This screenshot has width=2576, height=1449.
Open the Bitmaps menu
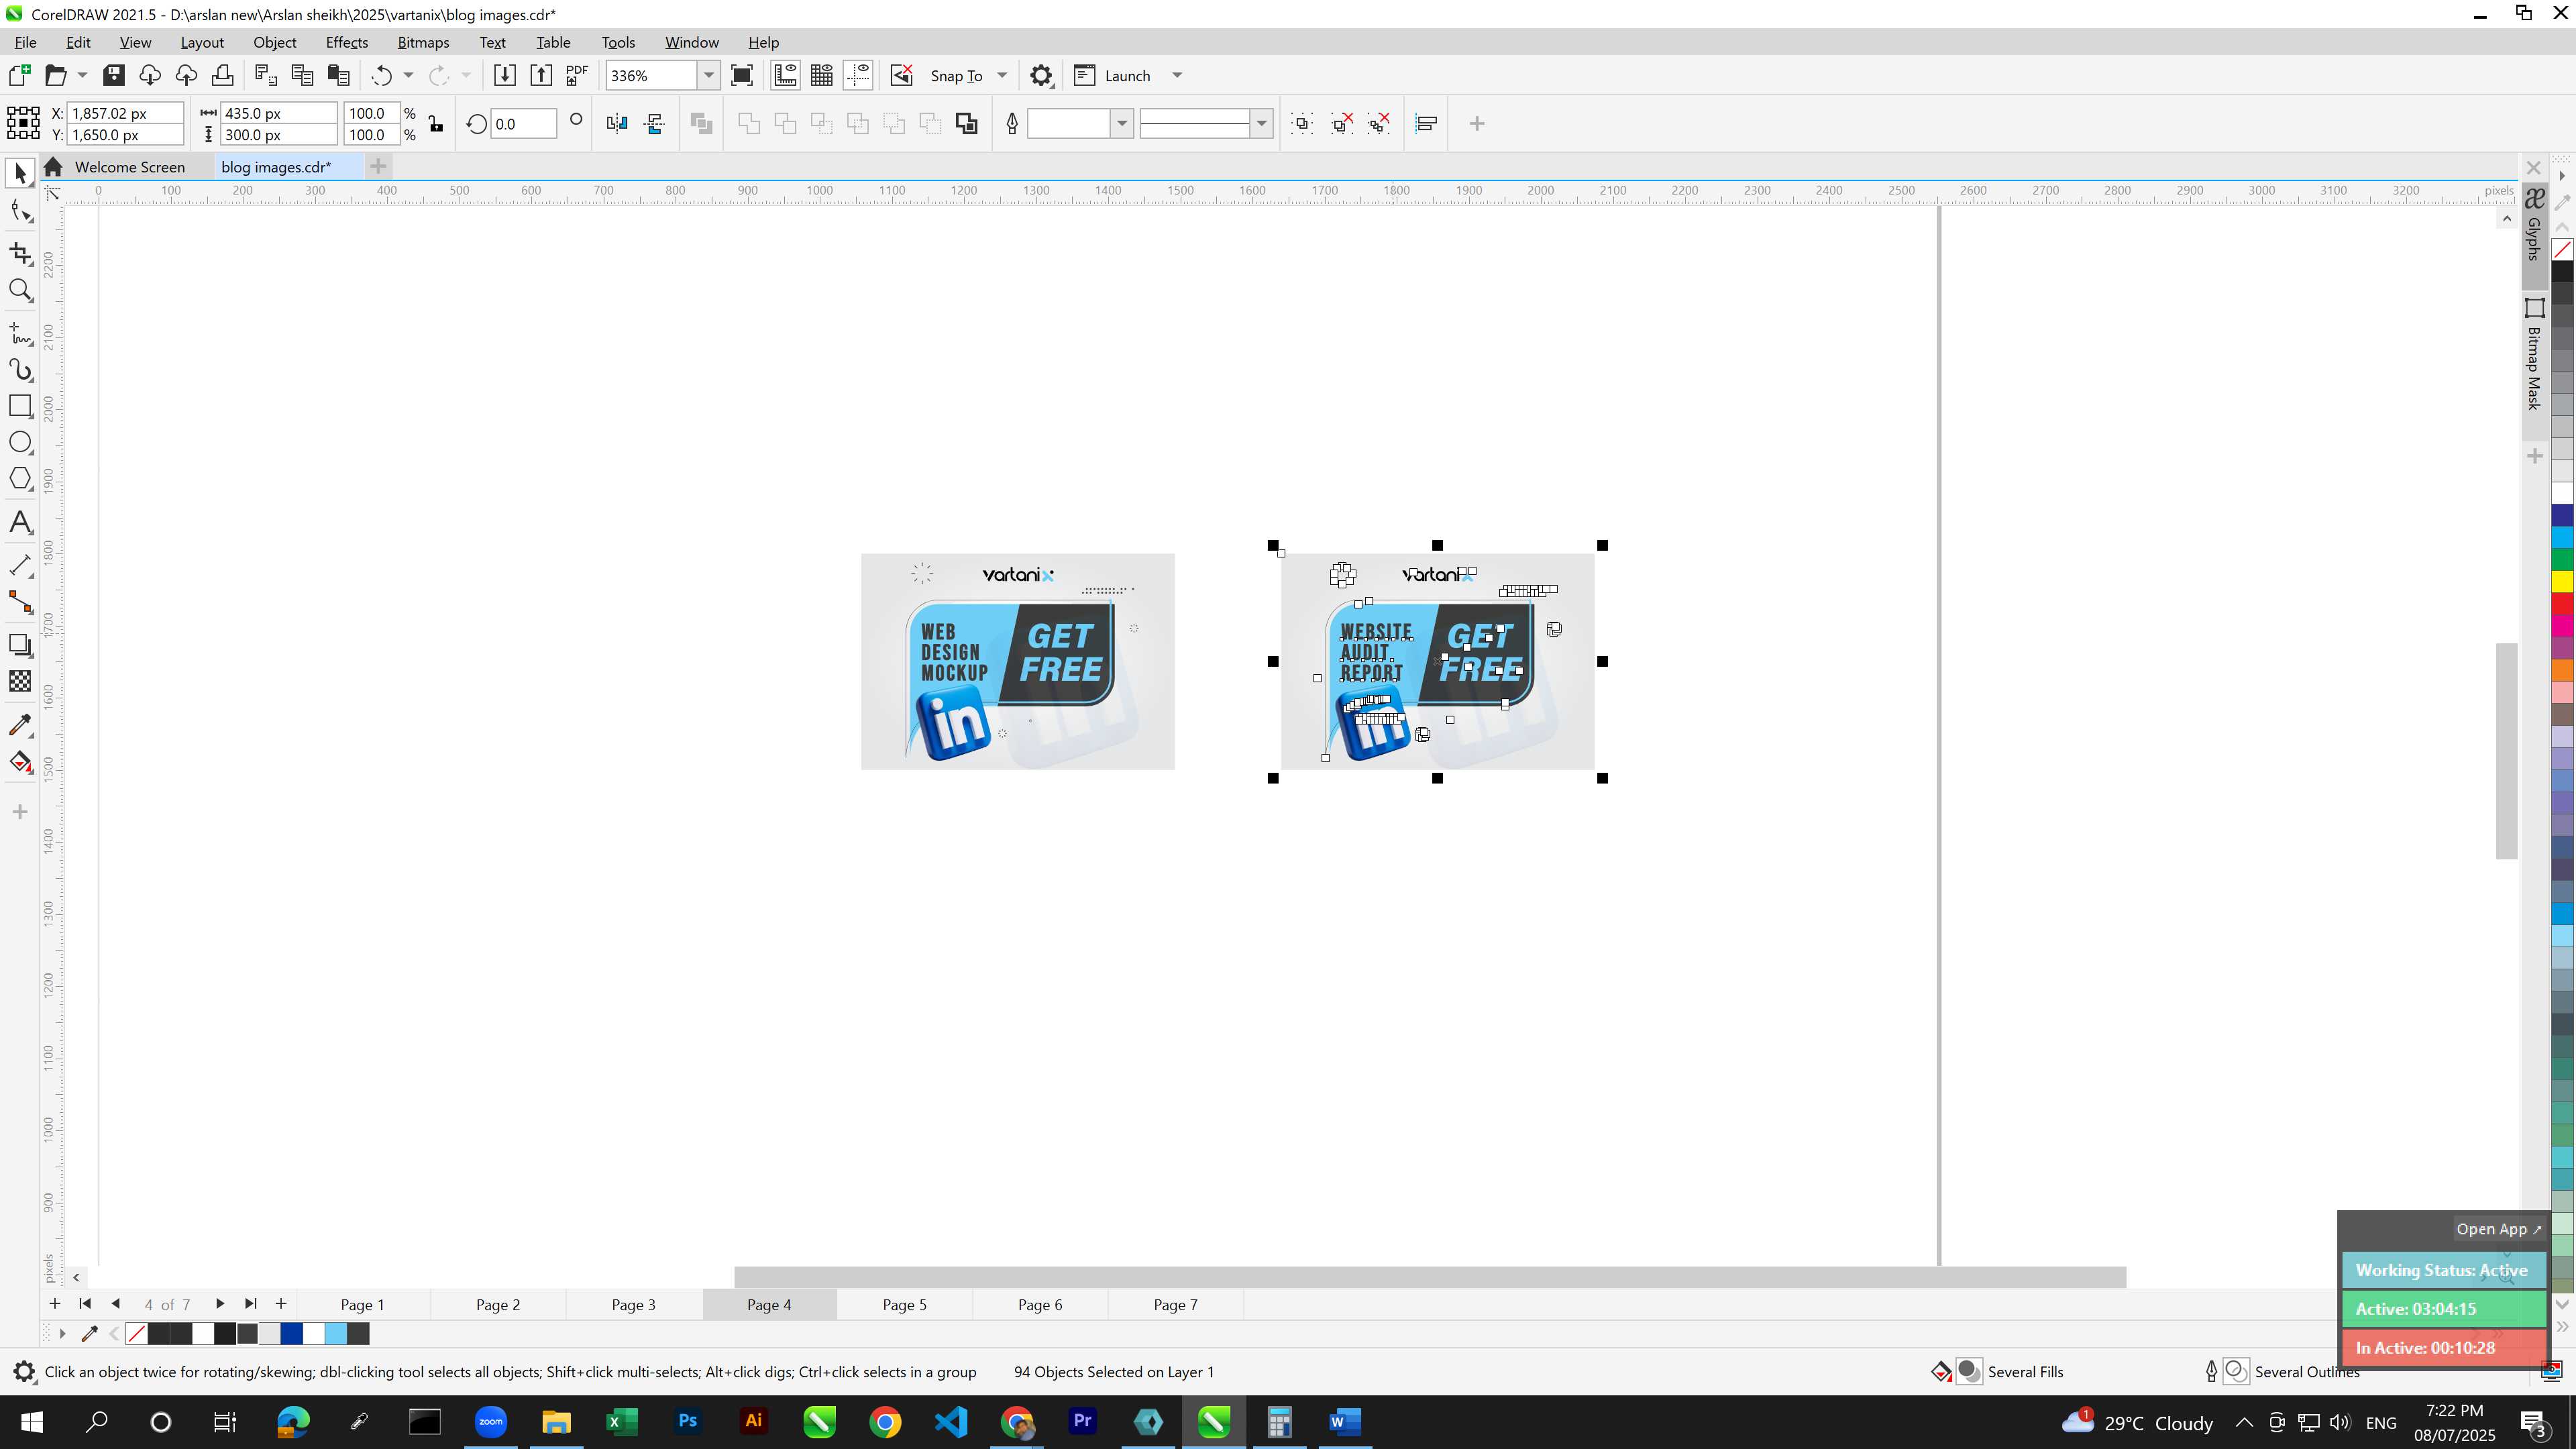coord(423,42)
